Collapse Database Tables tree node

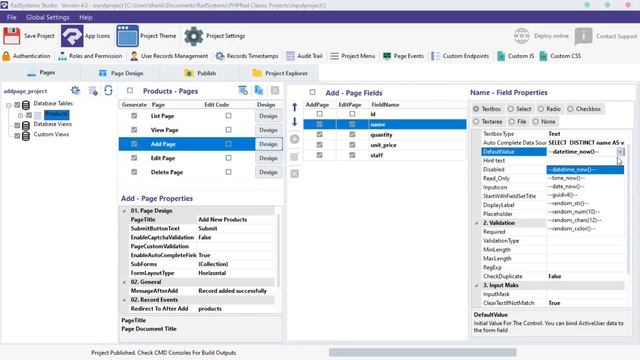click(x=9, y=105)
